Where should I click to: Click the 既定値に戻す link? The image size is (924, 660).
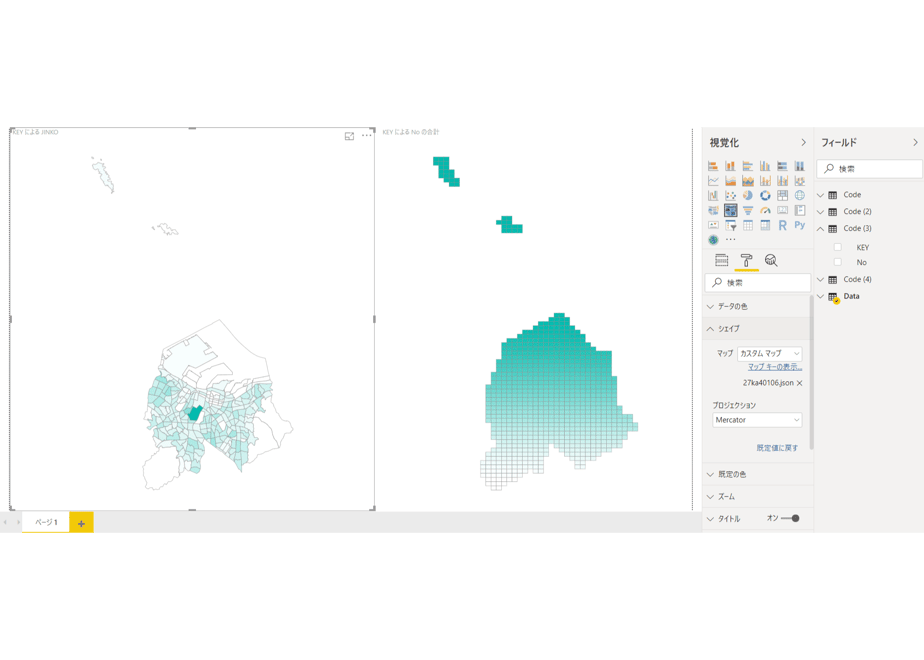(777, 448)
